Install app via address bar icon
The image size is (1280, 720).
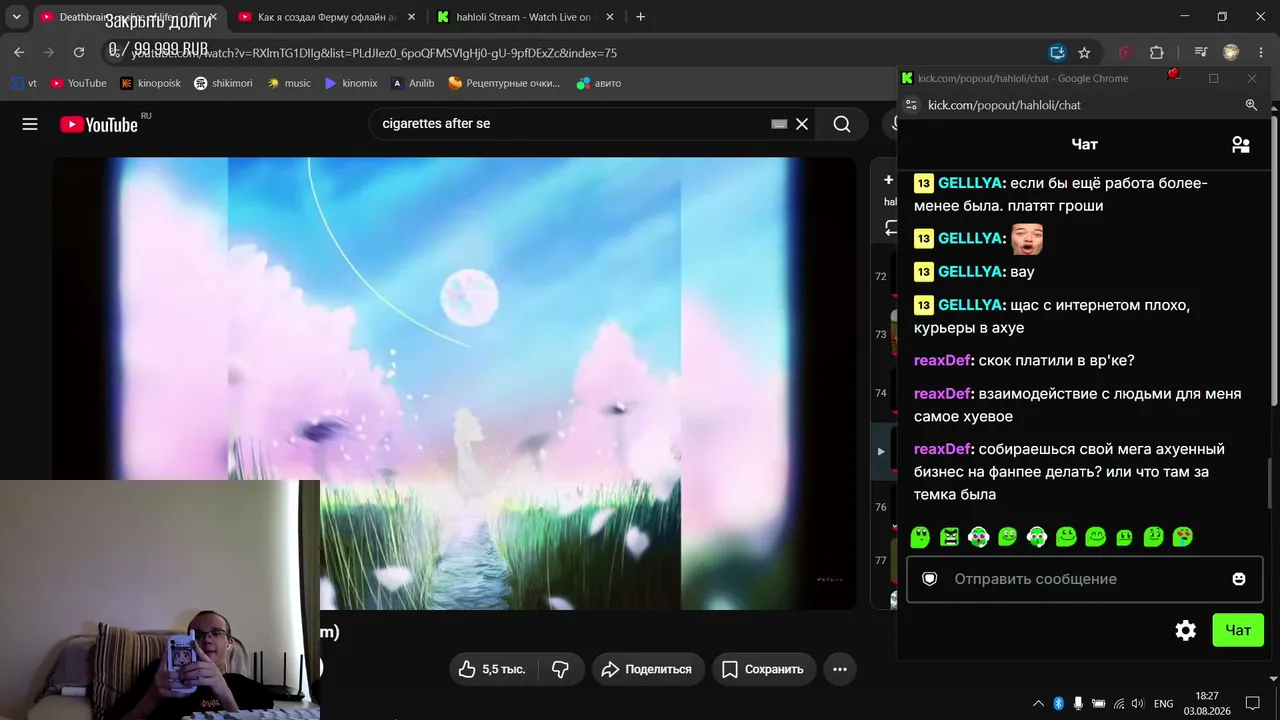tap(1057, 52)
